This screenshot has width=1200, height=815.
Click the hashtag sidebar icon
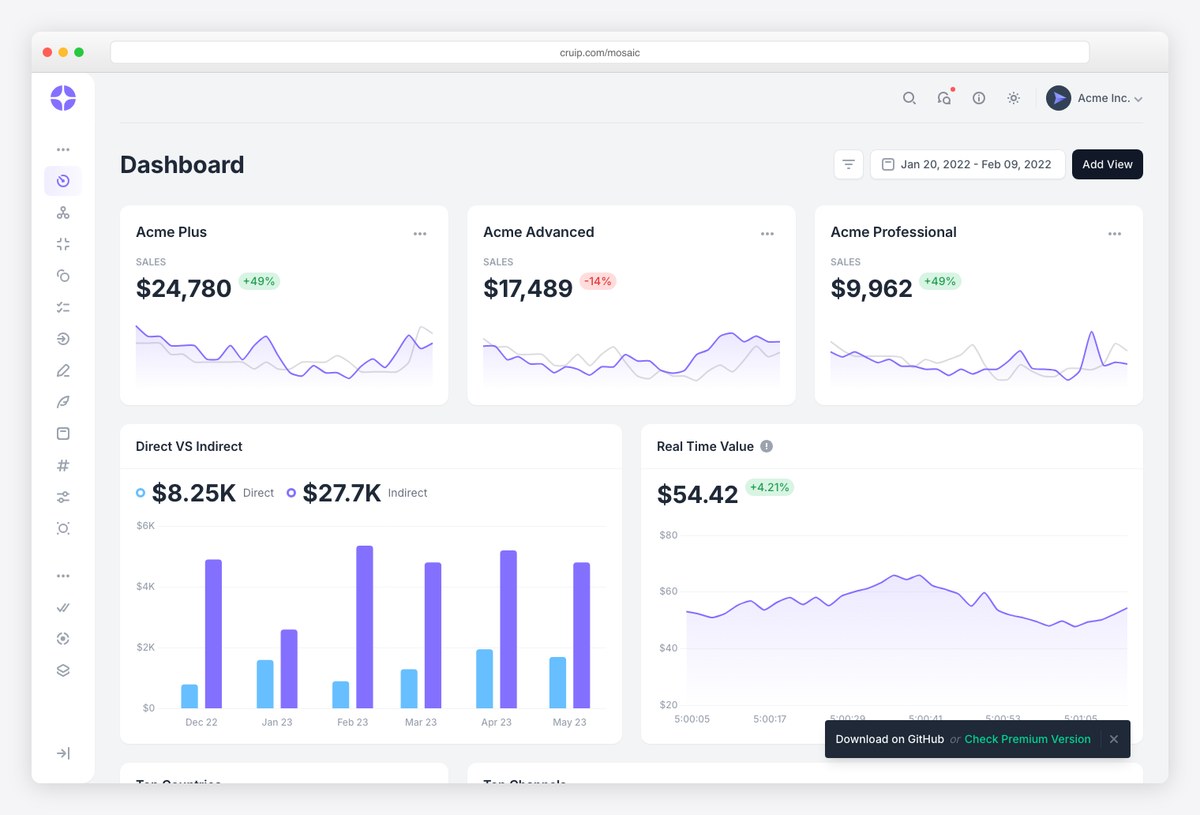click(x=63, y=465)
